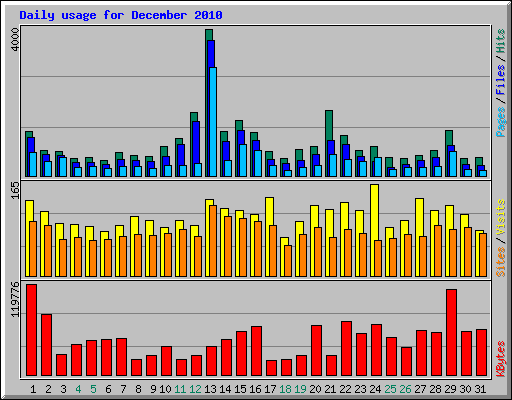The width and height of the screenshot is (512, 400).
Task: Click the day 20 axis label
Action: [x=315, y=389]
